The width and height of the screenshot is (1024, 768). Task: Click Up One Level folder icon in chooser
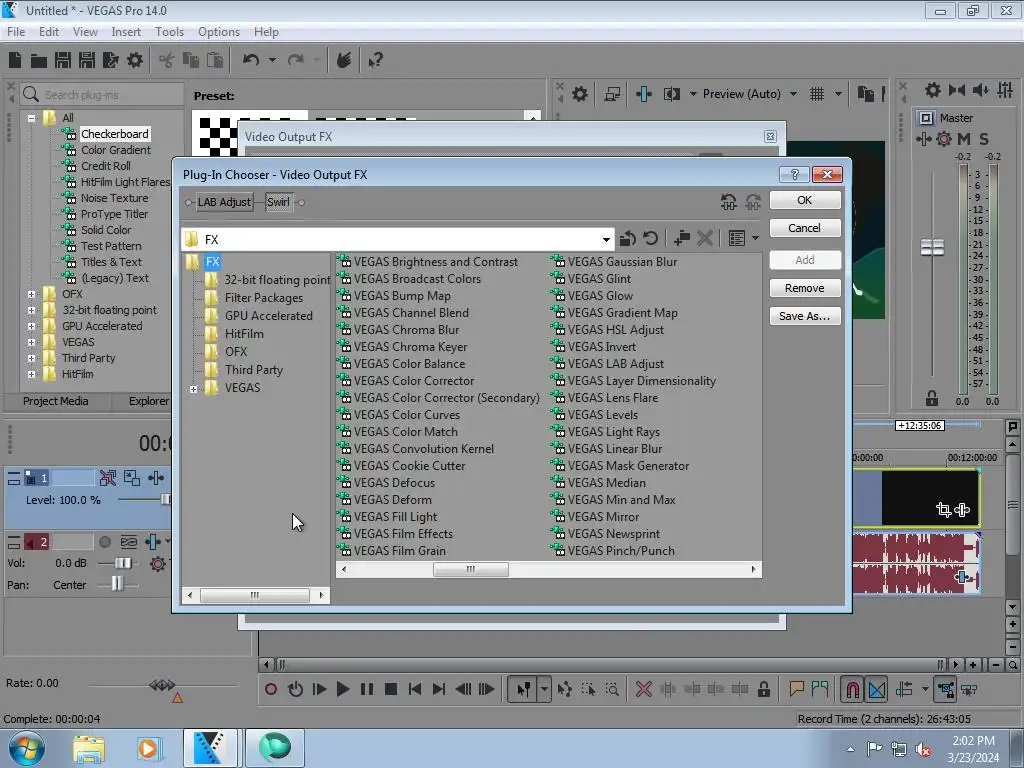point(628,238)
